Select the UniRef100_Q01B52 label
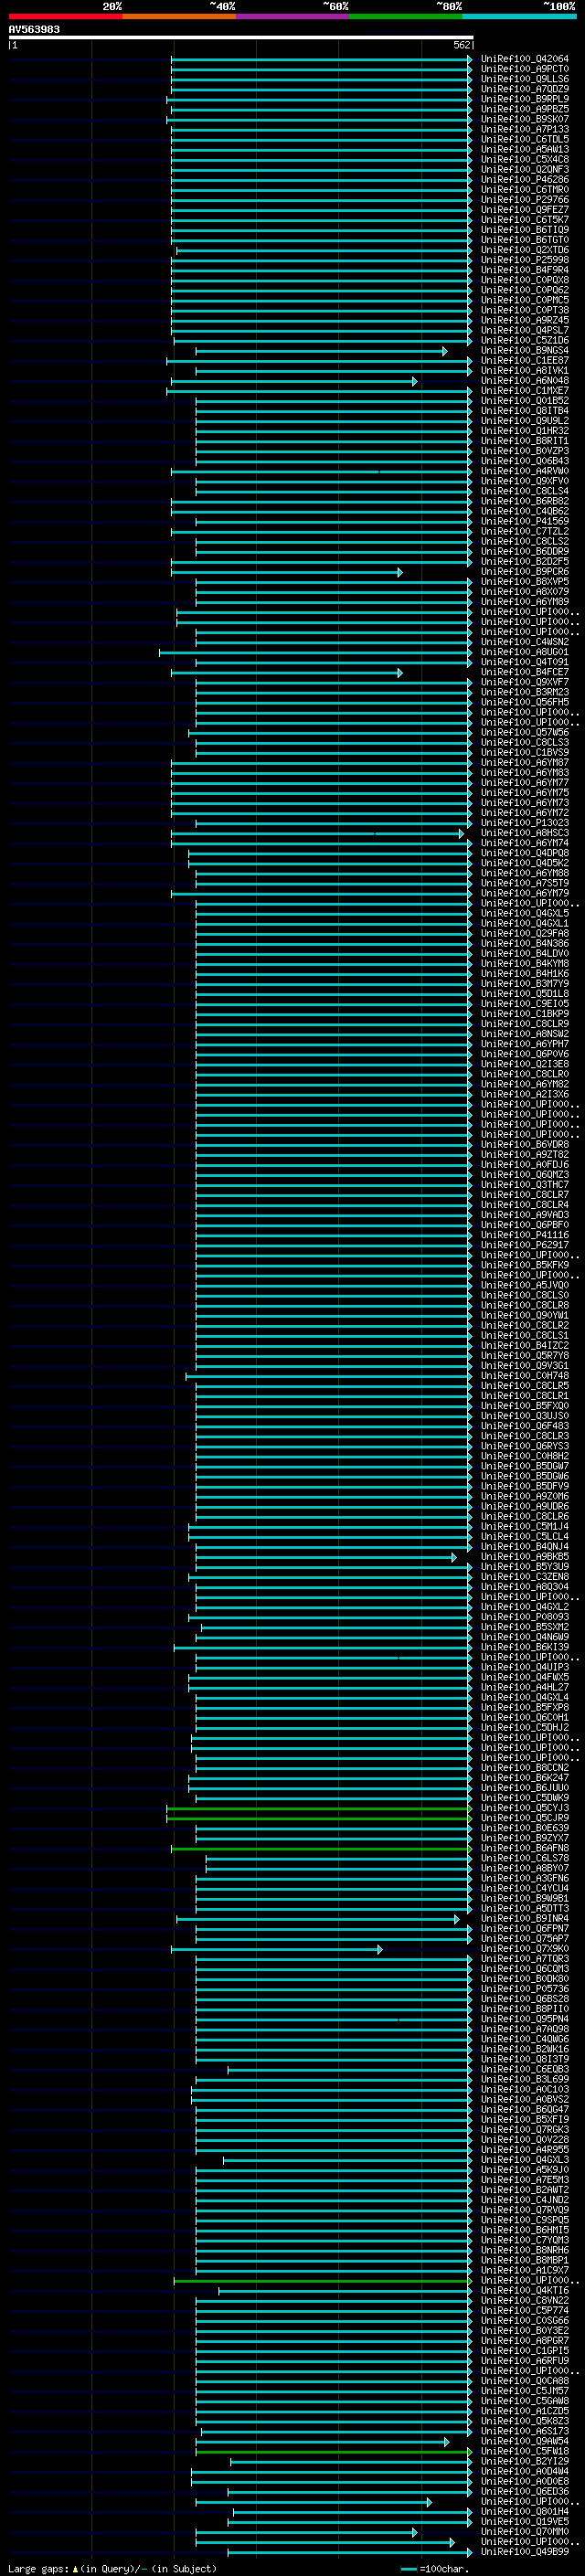 [525, 401]
